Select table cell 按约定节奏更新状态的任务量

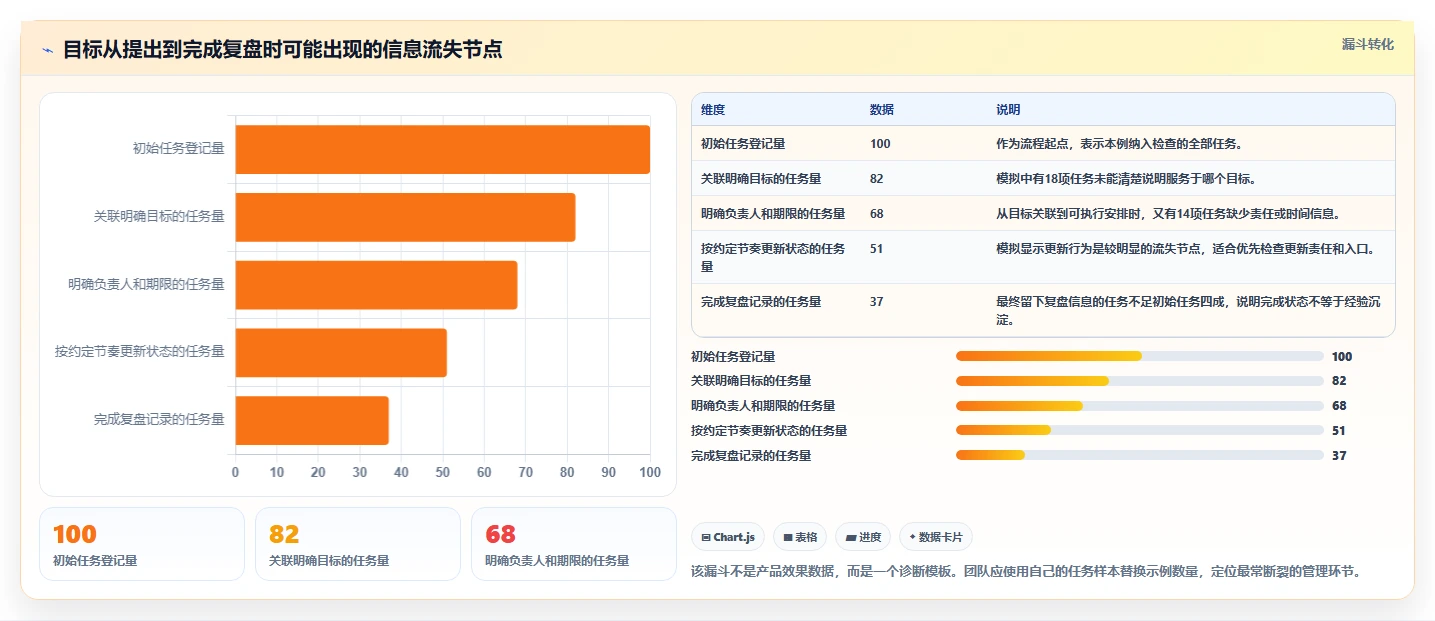773,258
